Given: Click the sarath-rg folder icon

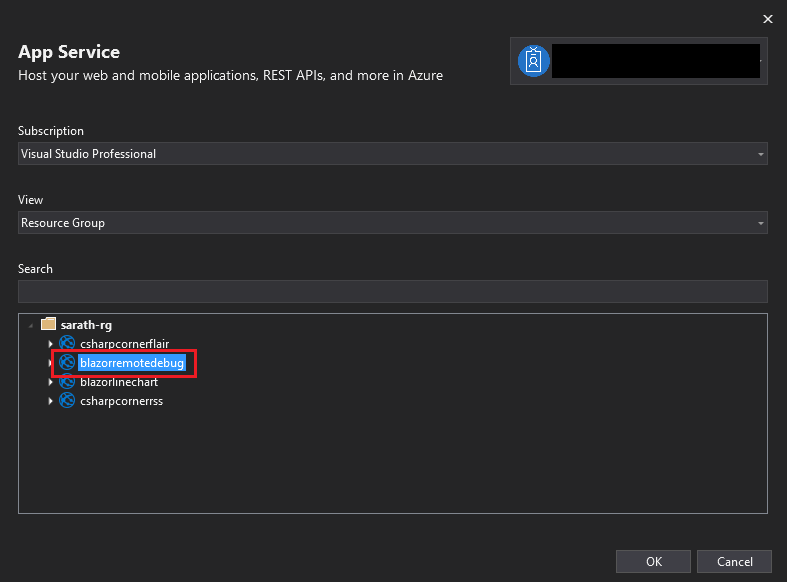Looking at the screenshot, I should [48, 325].
